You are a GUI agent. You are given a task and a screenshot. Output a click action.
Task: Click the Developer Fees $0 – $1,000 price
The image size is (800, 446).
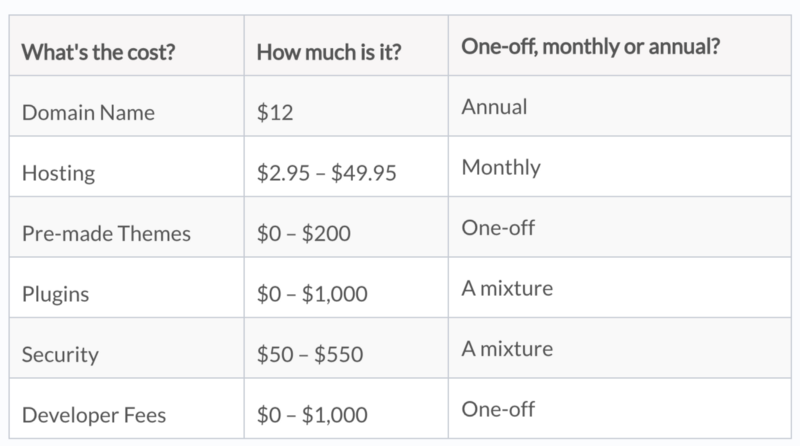click(x=312, y=413)
